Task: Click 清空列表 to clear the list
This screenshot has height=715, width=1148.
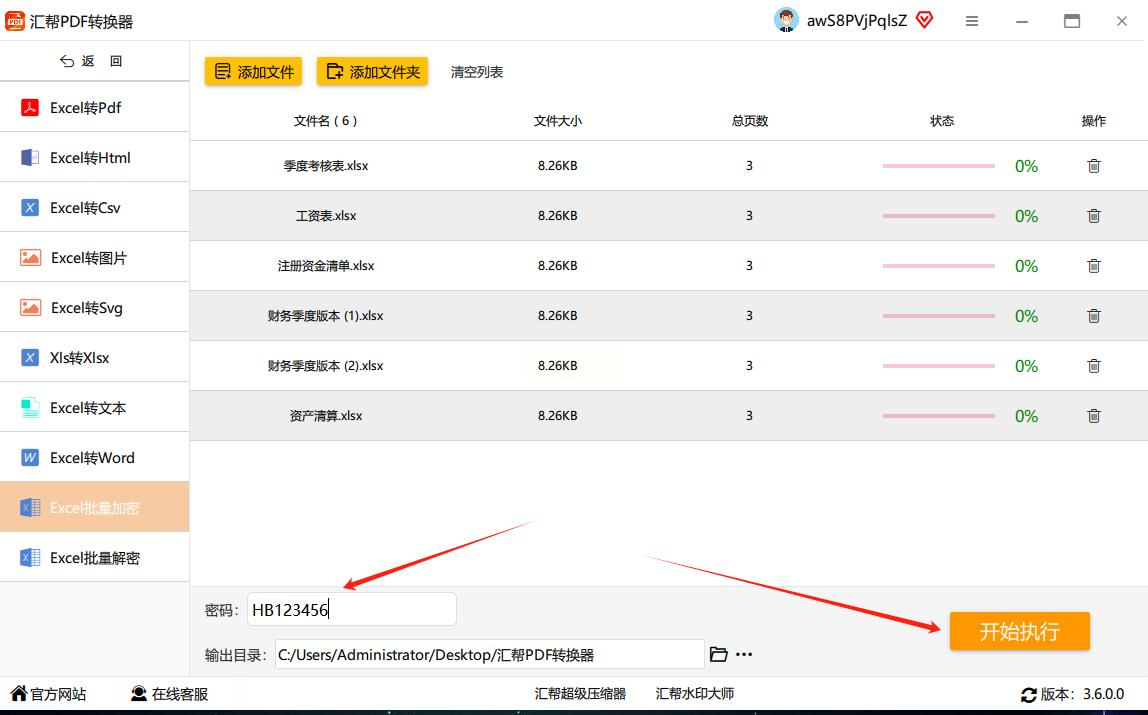Action: point(477,72)
